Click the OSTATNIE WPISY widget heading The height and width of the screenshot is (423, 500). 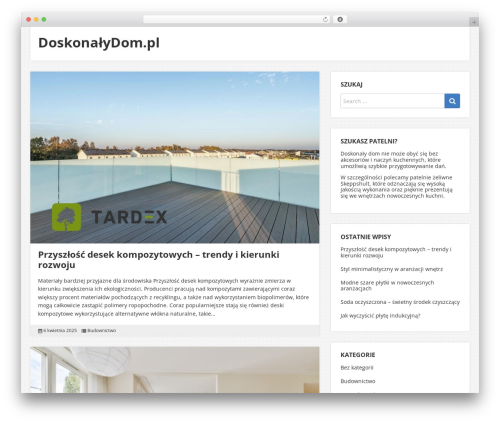(366, 237)
